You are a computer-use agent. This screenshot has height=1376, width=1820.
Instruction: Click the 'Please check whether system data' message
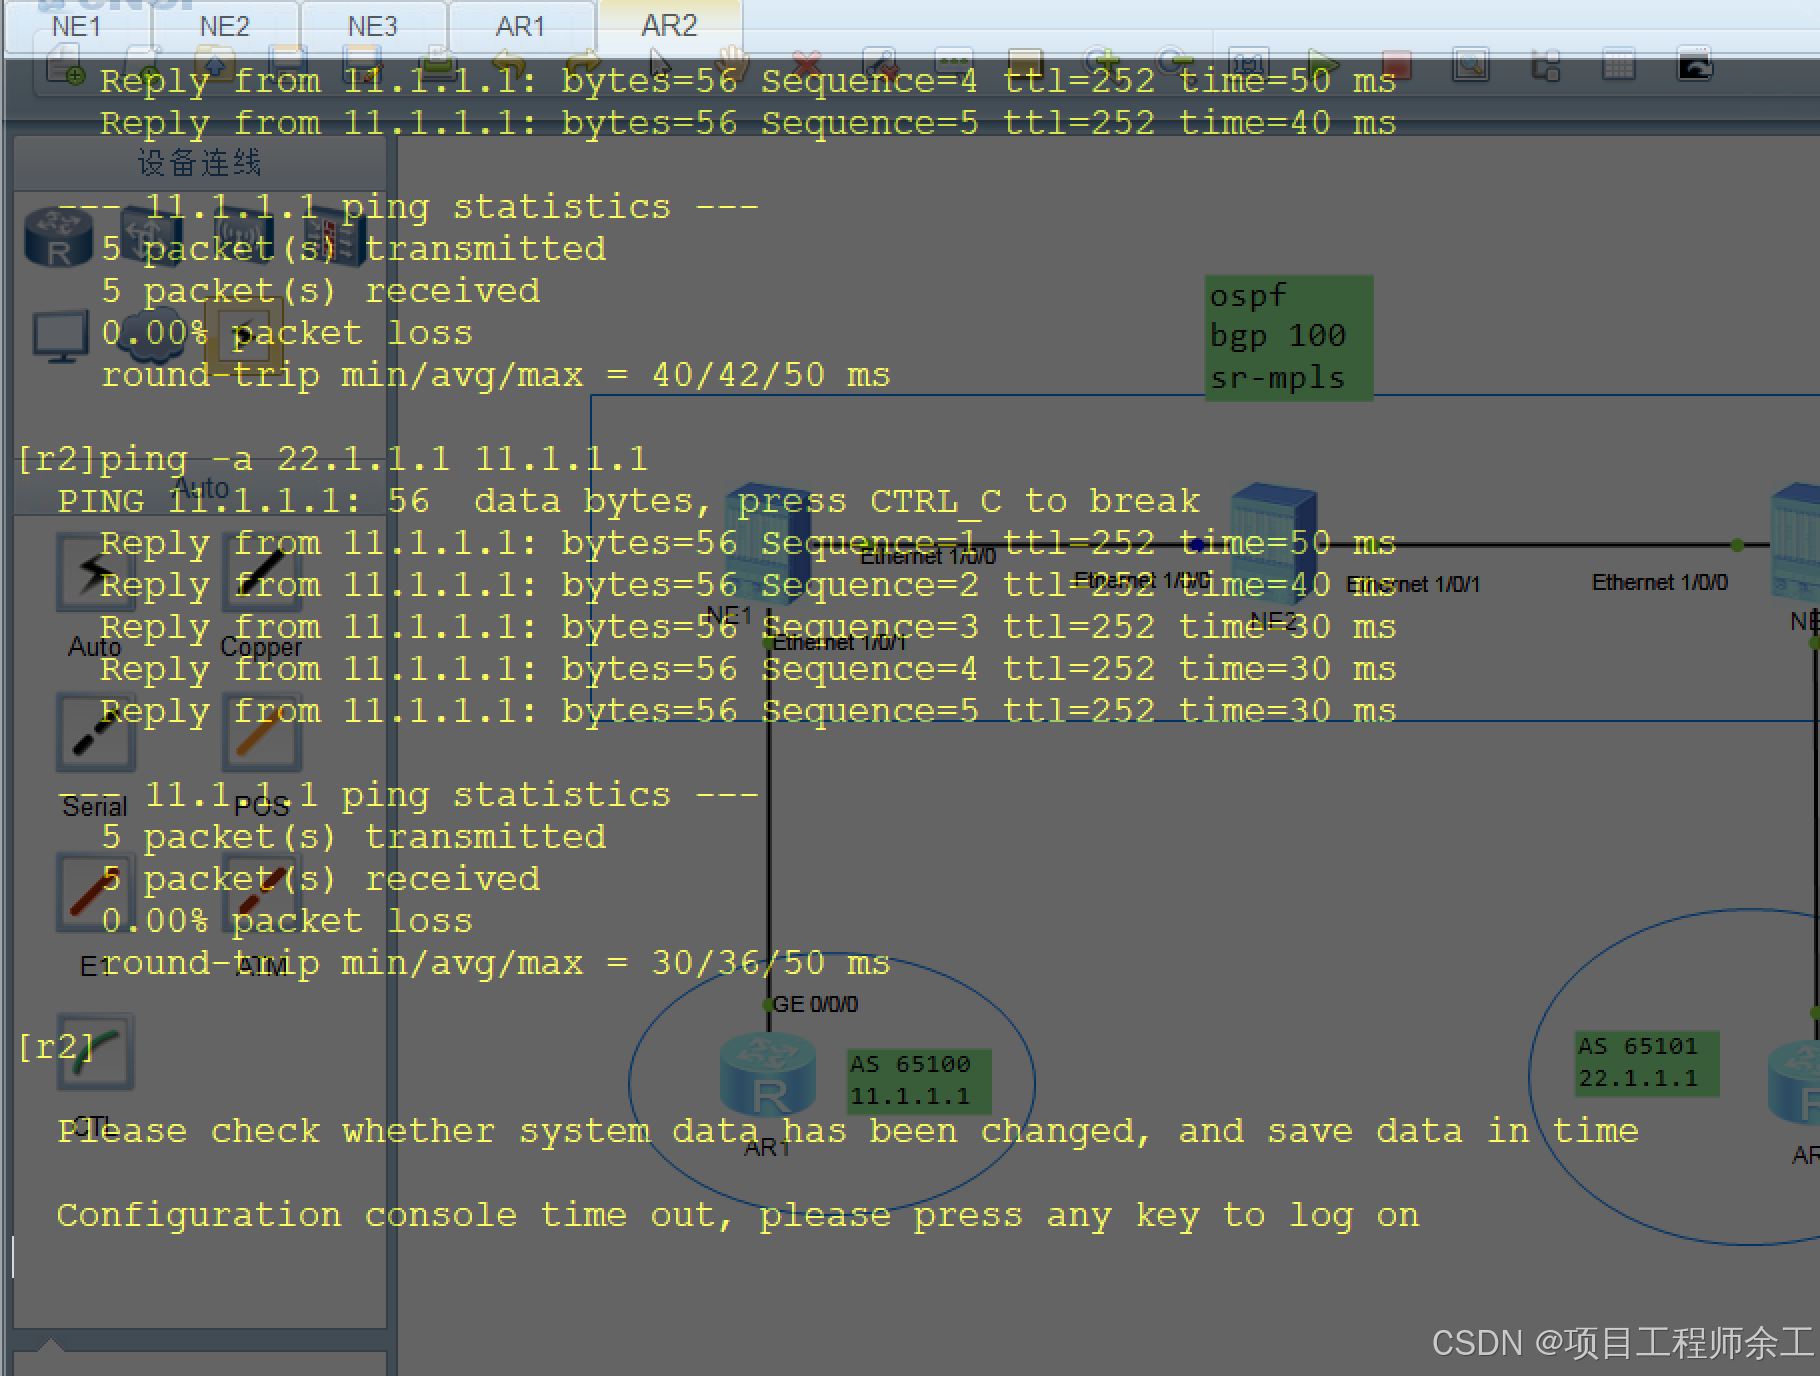pos(848,1131)
